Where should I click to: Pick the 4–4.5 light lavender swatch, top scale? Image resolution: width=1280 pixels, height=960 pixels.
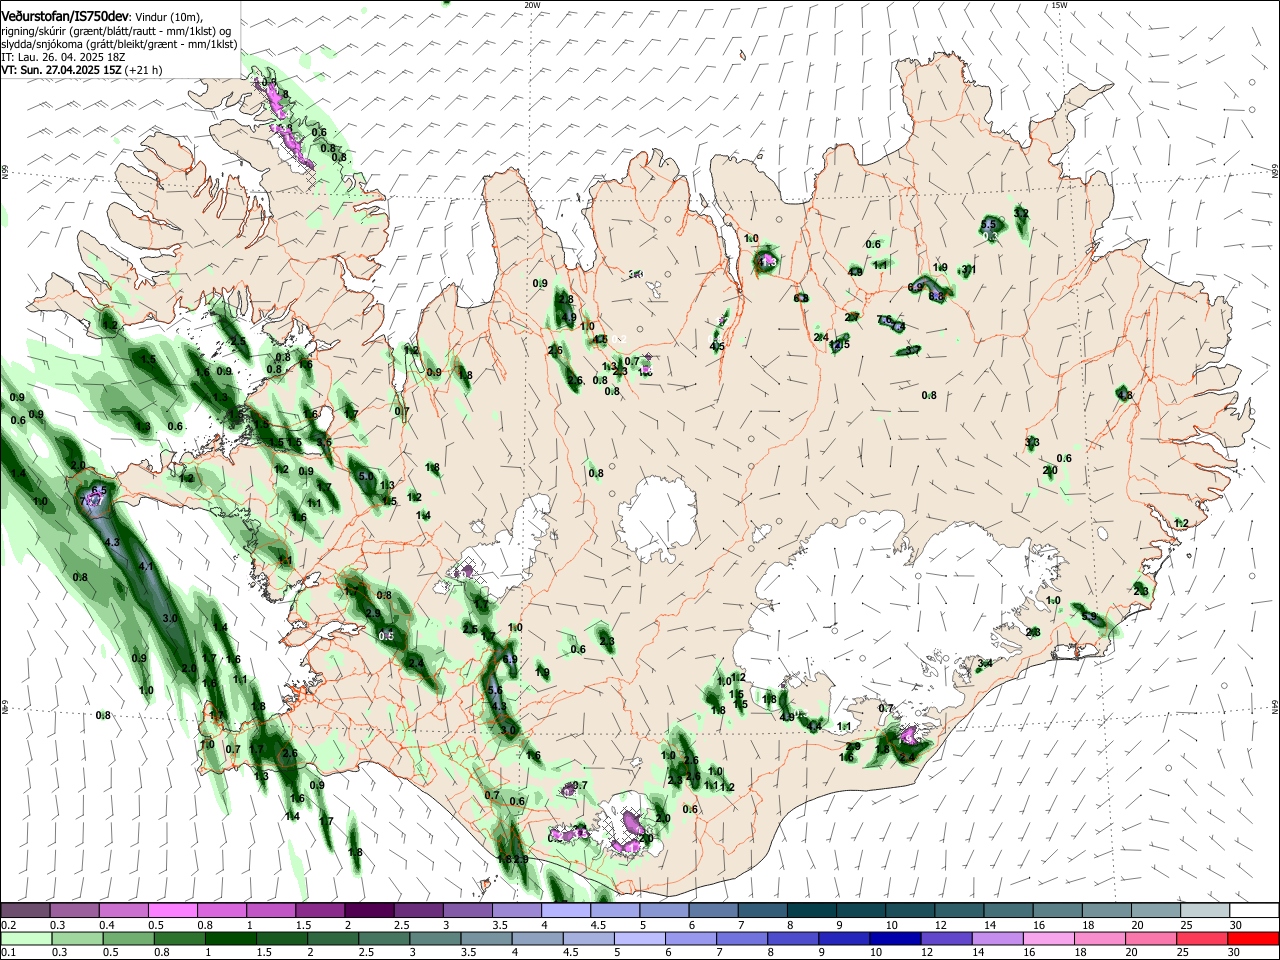(564, 911)
